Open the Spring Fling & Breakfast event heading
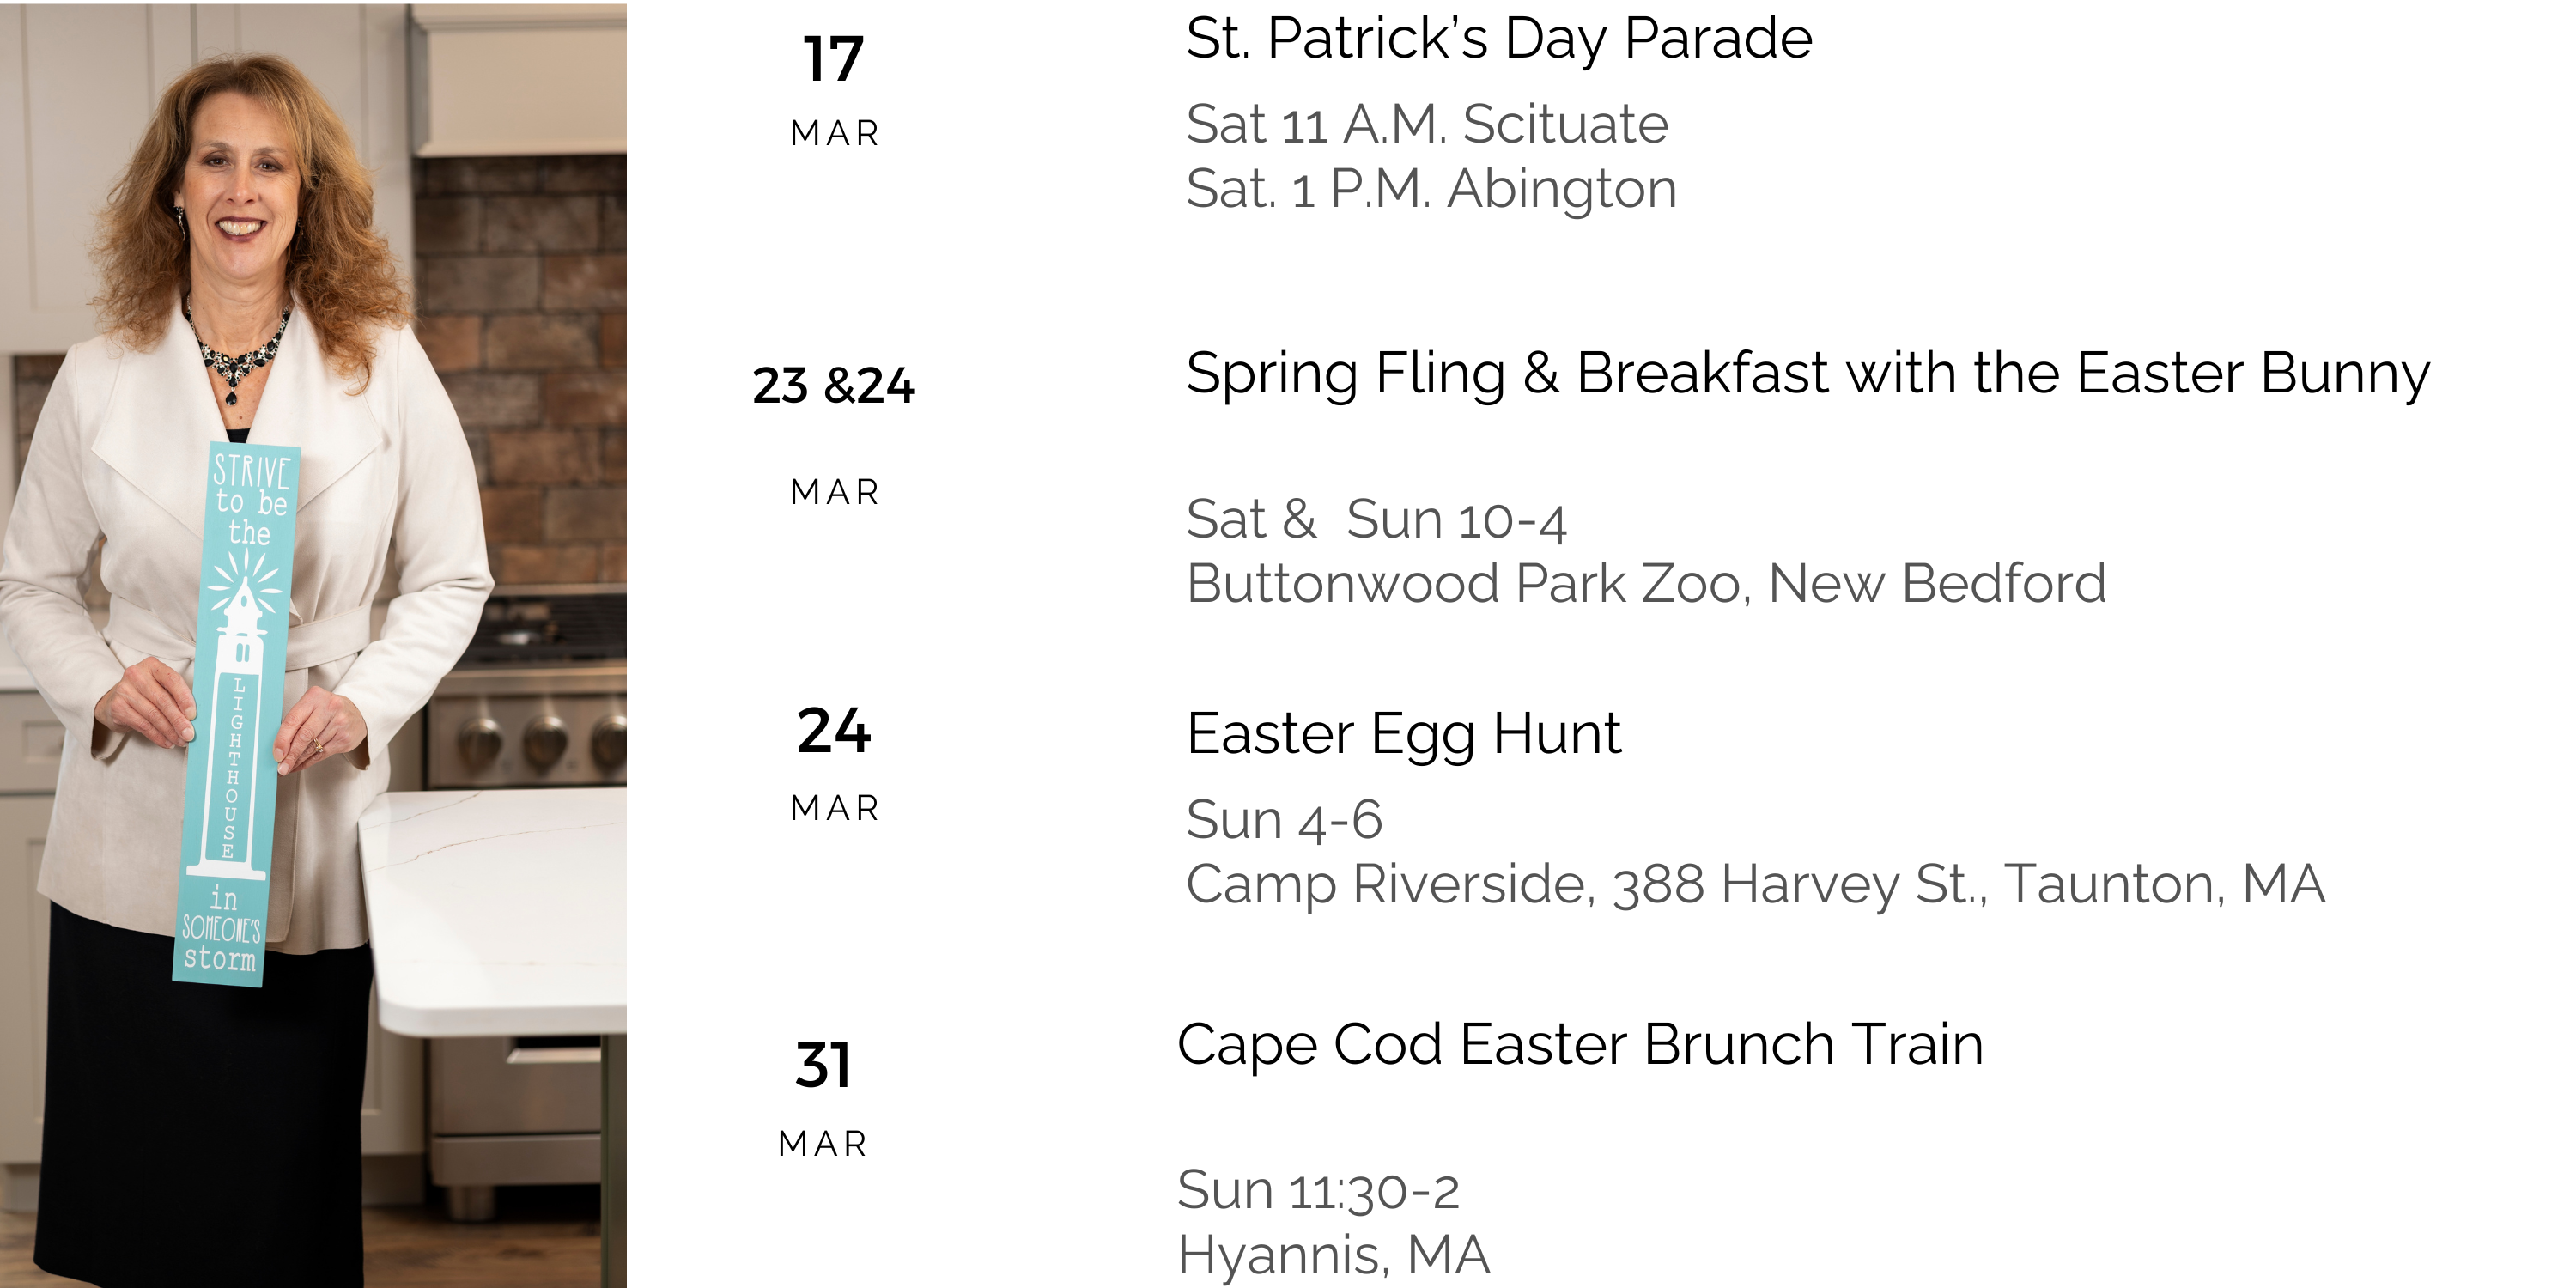 (x=1807, y=375)
